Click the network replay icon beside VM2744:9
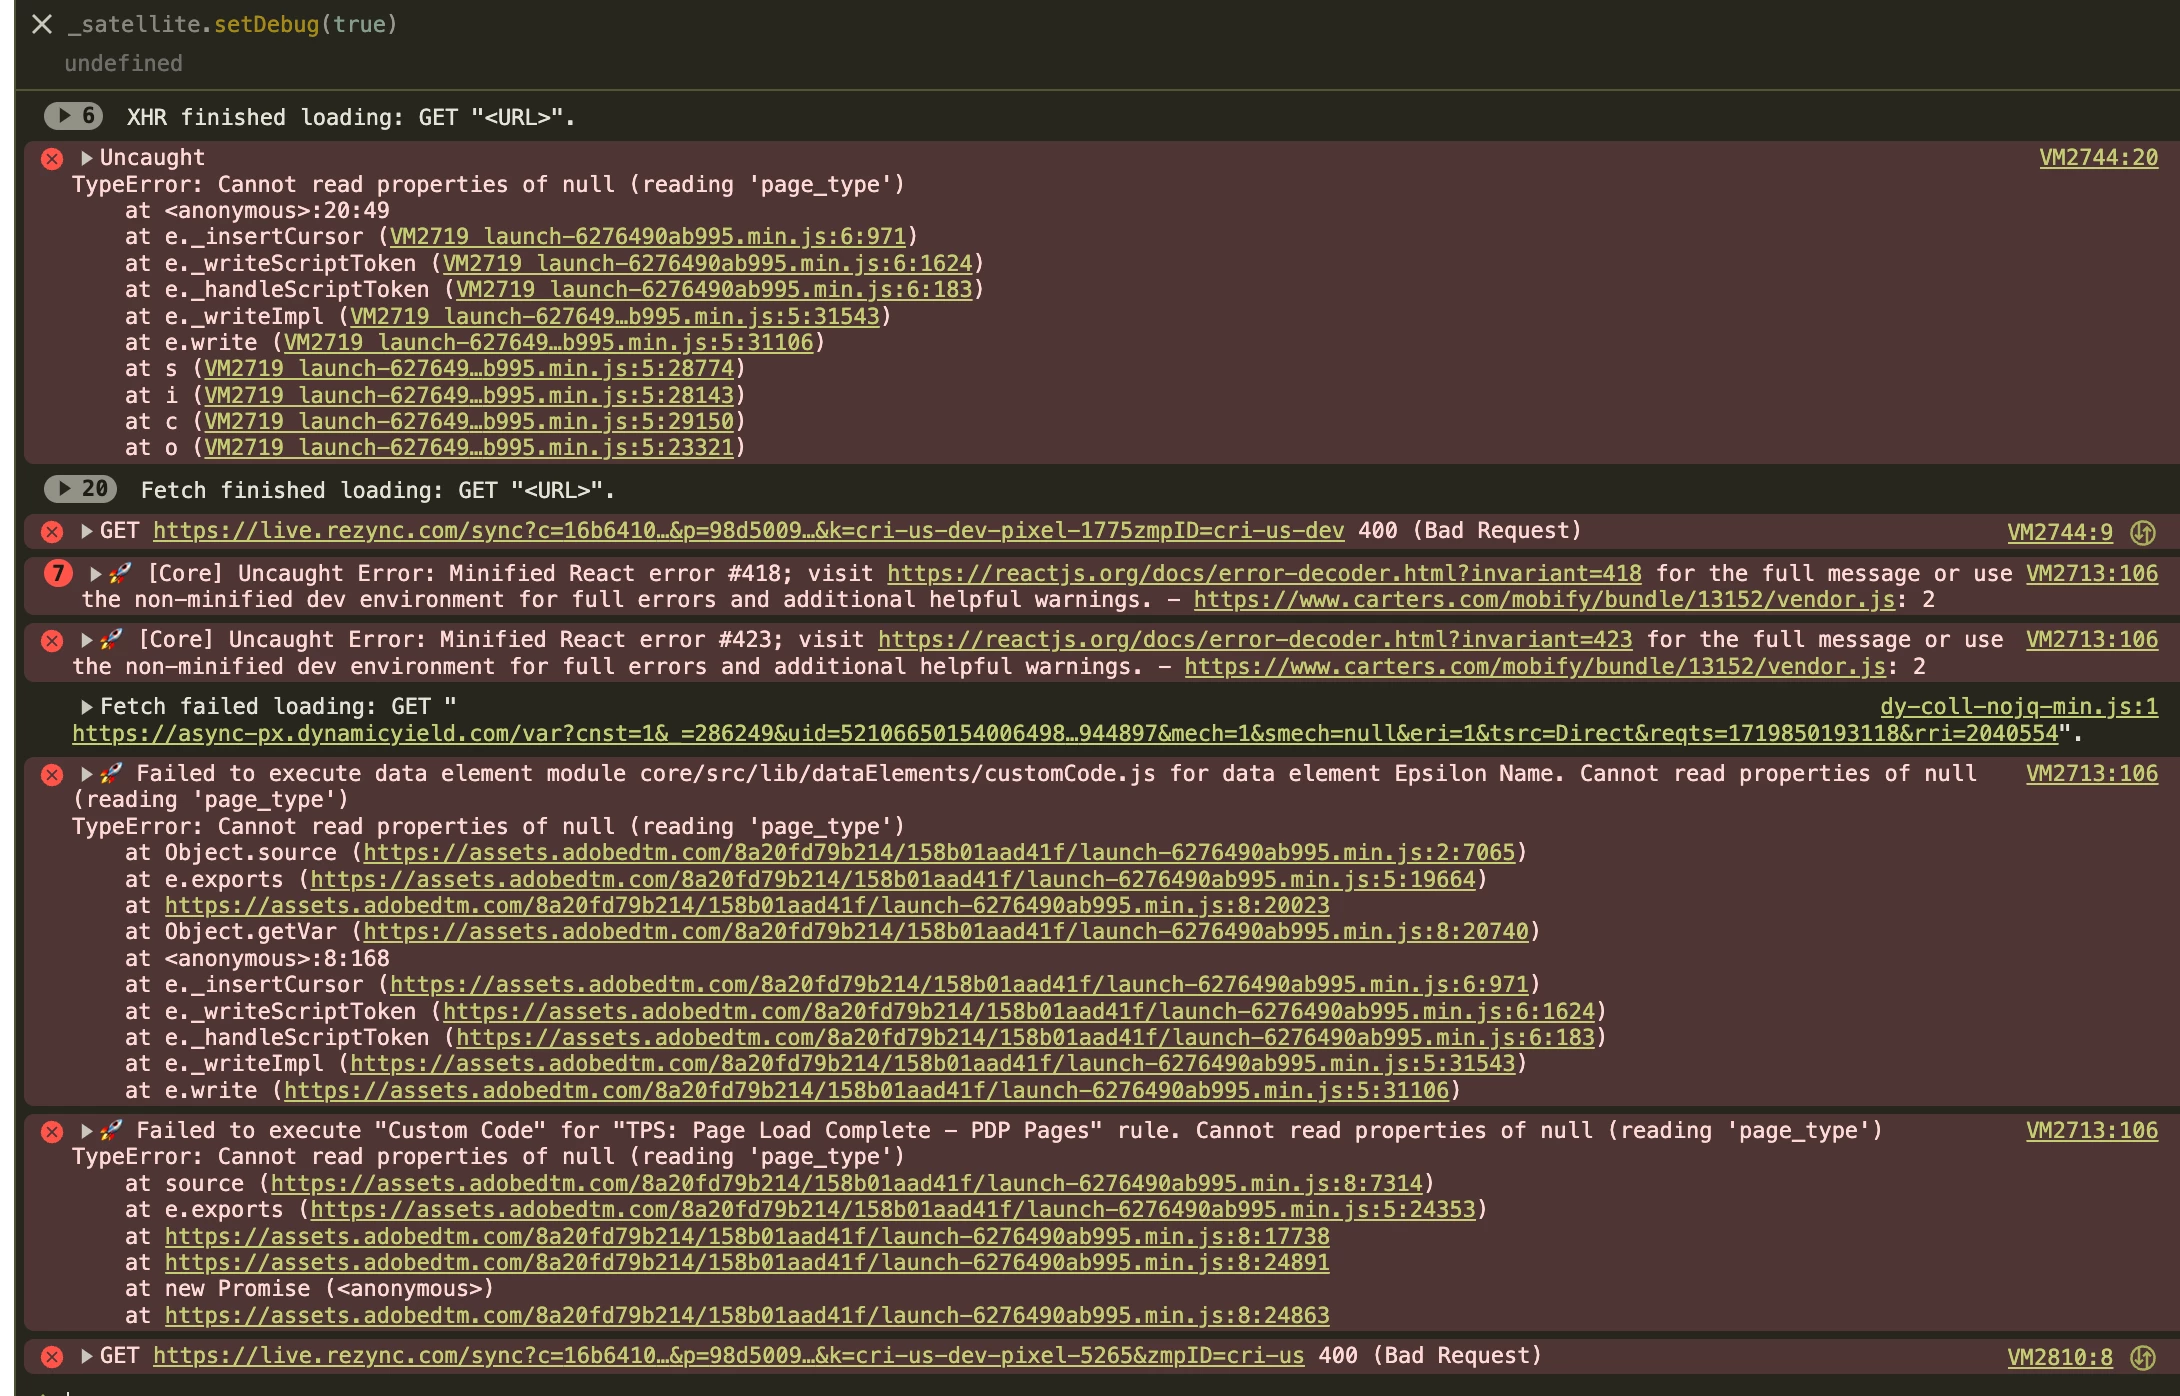The height and width of the screenshot is (1396, 2180). coord(2142,533)
